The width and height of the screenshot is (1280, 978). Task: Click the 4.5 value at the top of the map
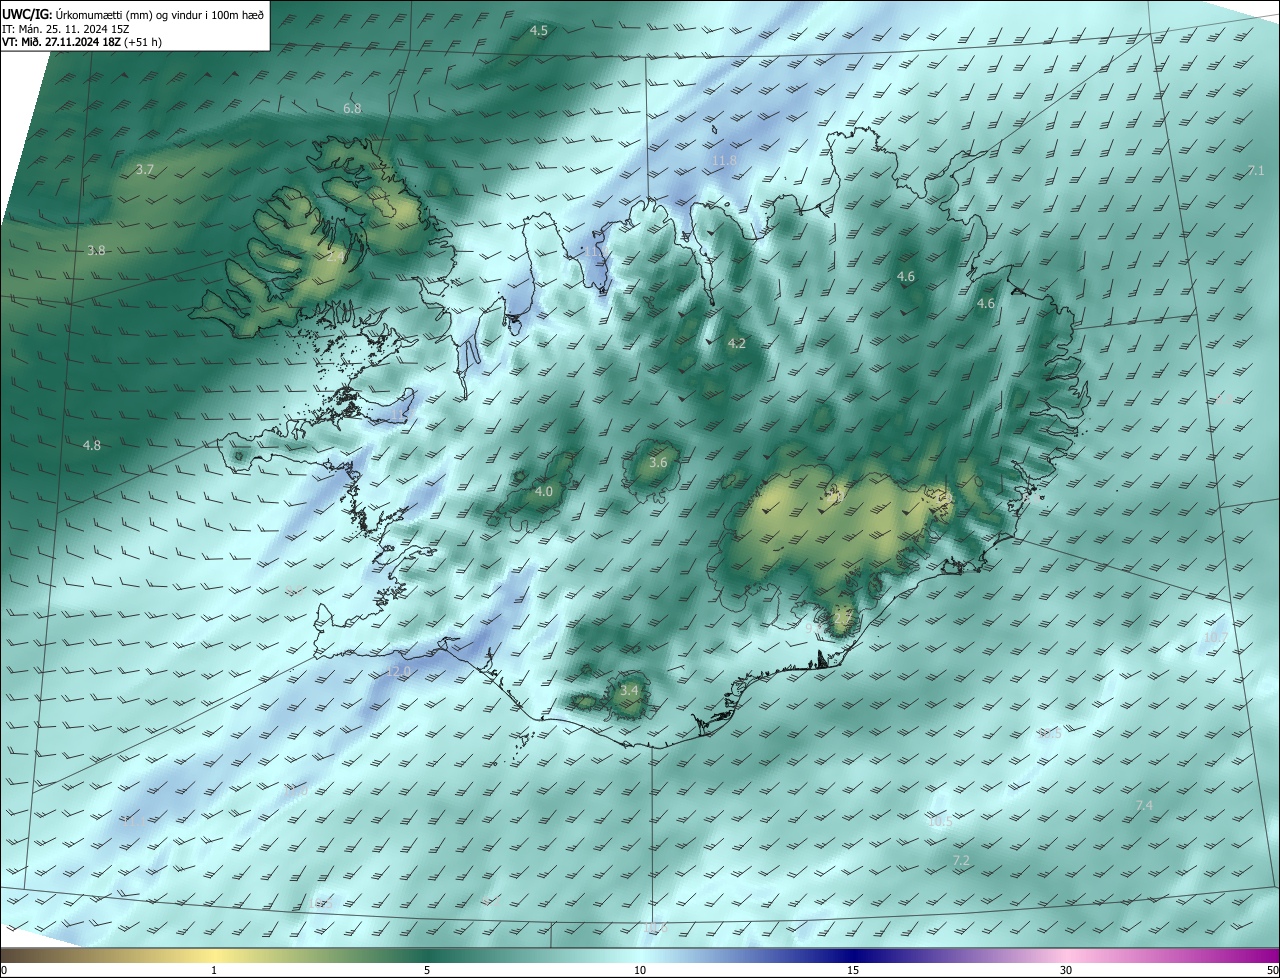pyautogui.click(x=538, y=31)
